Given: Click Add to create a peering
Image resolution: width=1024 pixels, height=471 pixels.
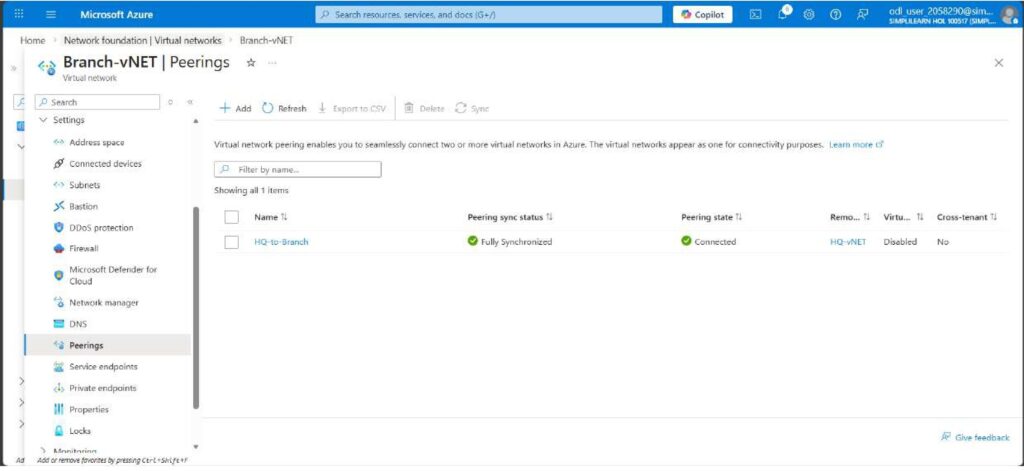Looking at the screenshot, I should (x=235, y=108).
